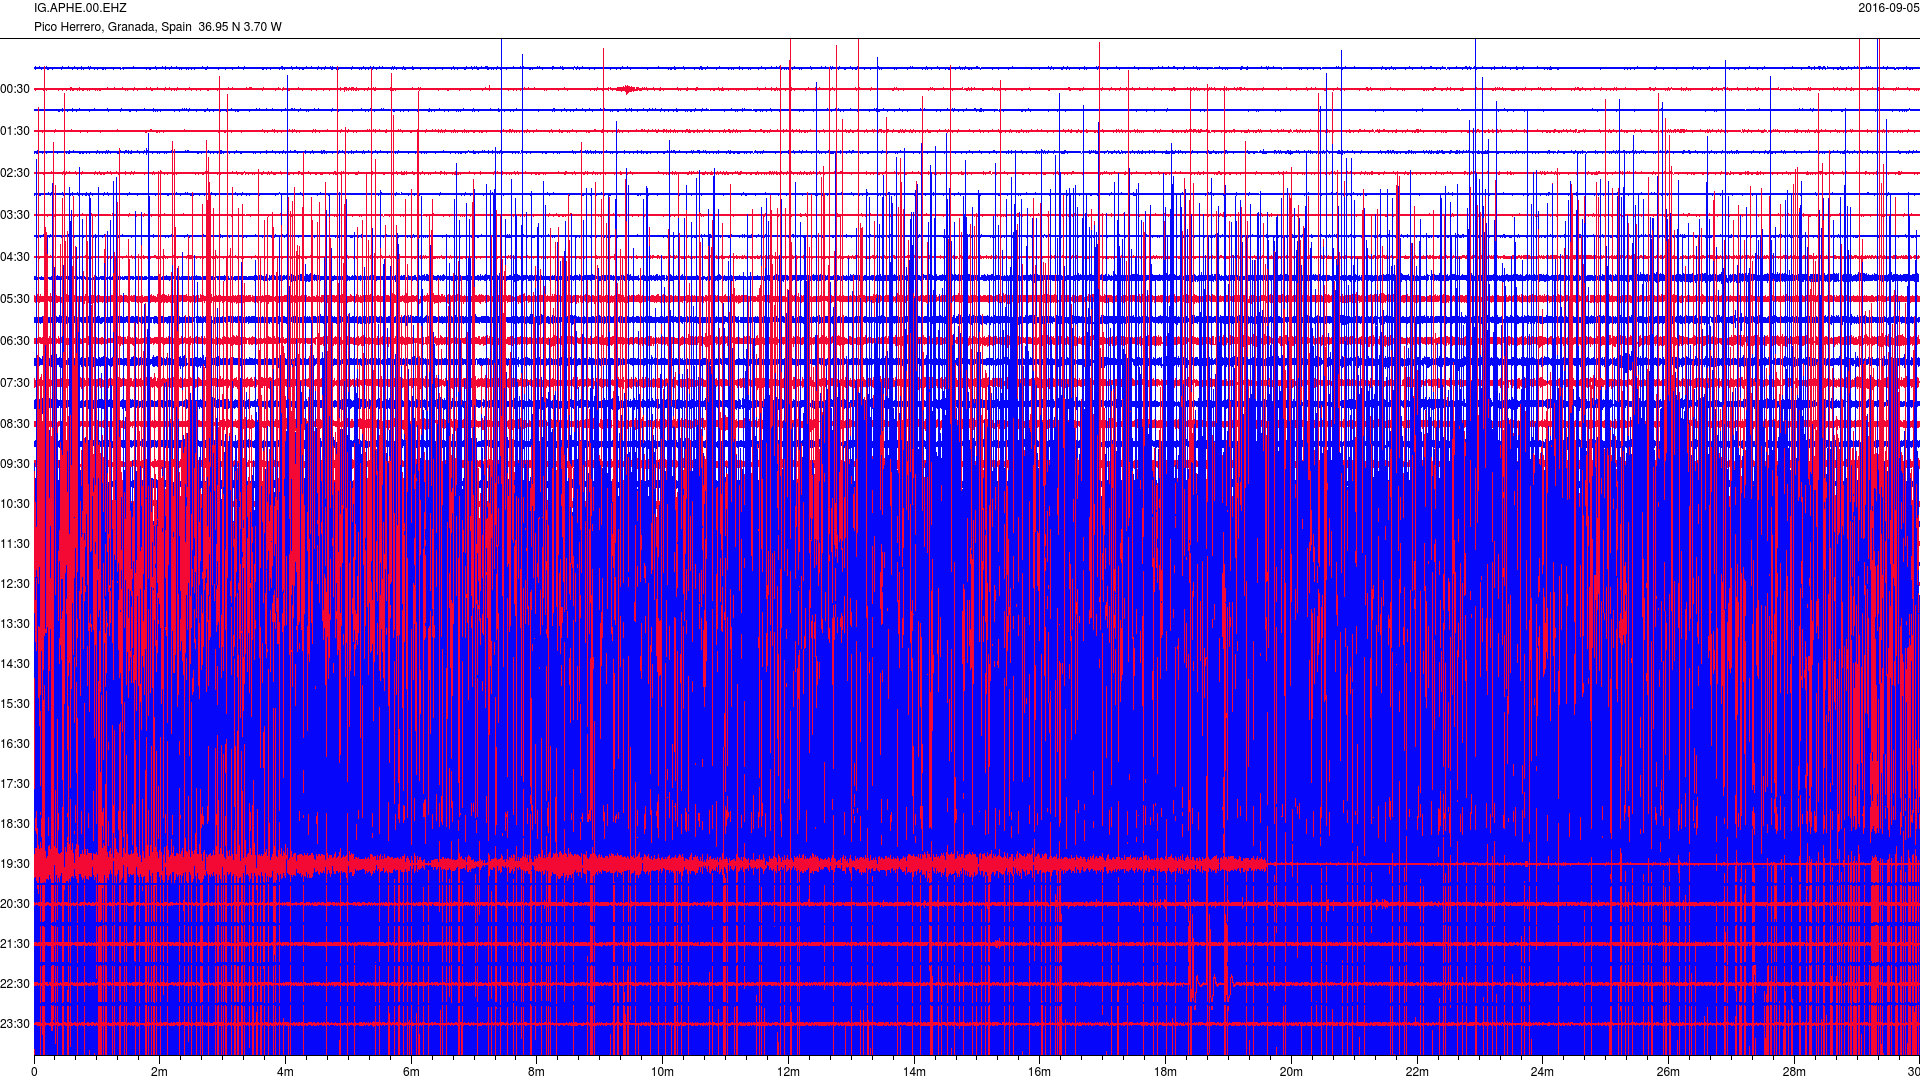The height and width of the screenshot is (1080, 1920).
Task: Select the 12:30 time row label
Action: coord(15,584)
